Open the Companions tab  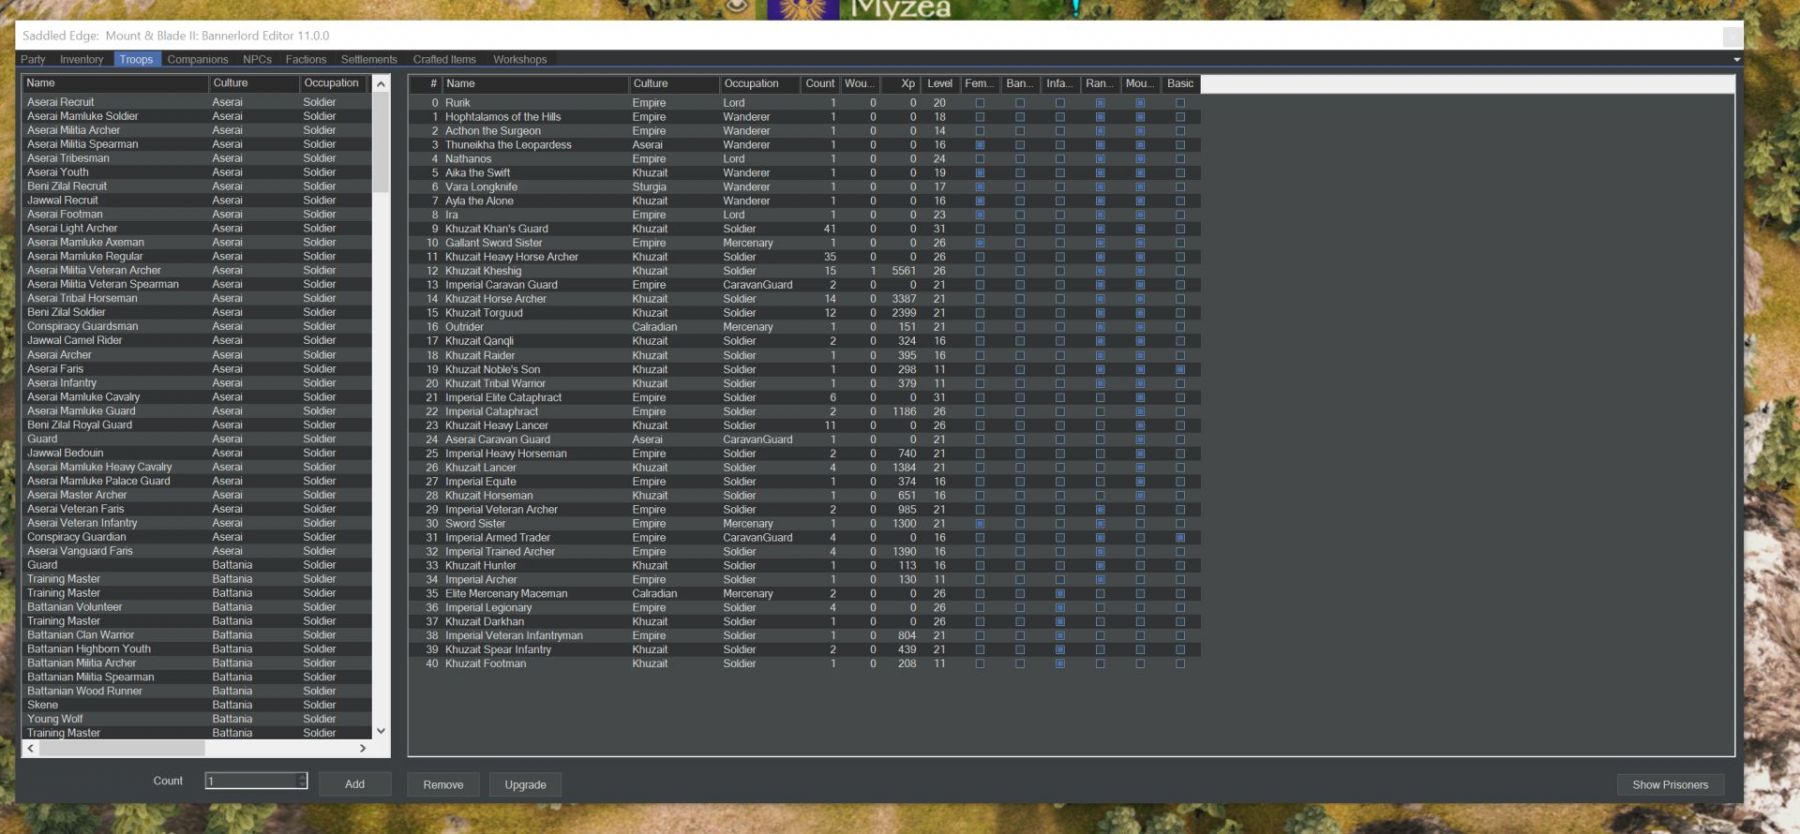[197, 60]
